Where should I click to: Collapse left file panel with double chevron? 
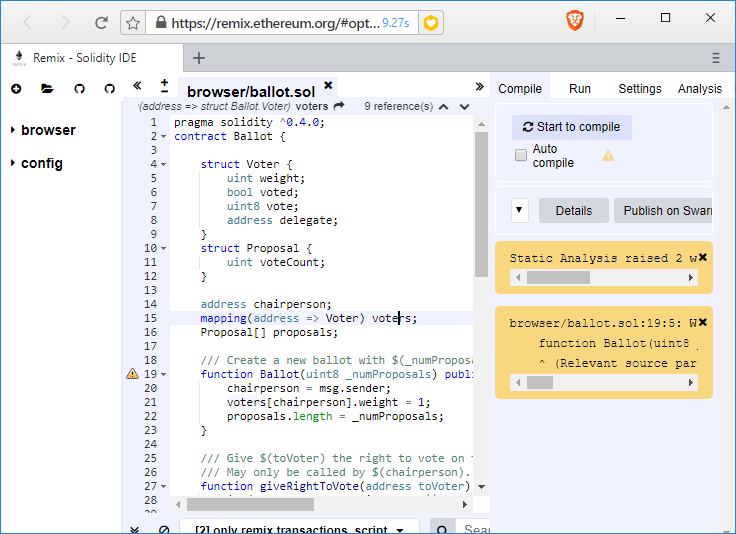tap(137, 85)
